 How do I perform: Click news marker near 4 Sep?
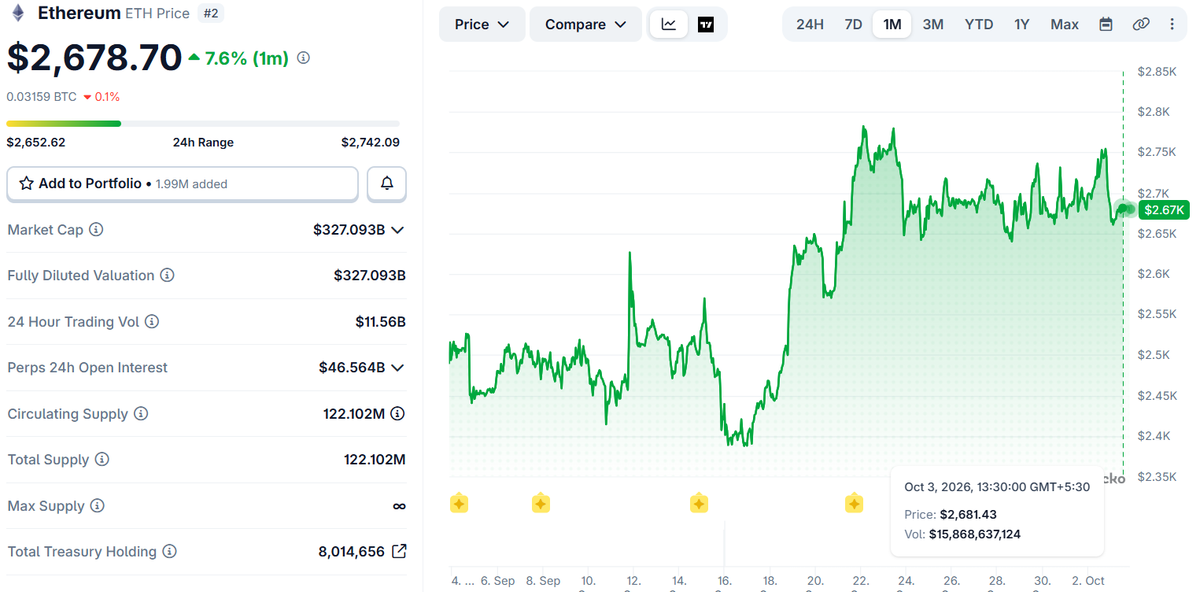click(x=459, y=503)
